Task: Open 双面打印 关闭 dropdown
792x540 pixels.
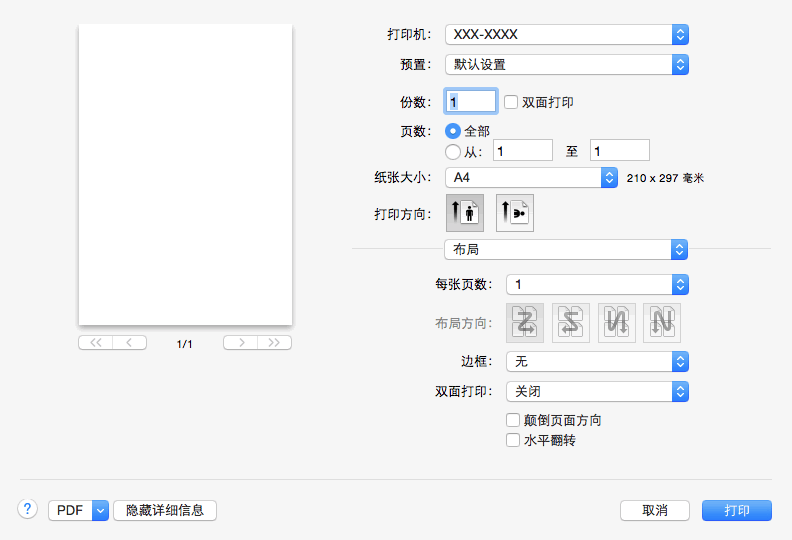Action: (x=598, y=391)
